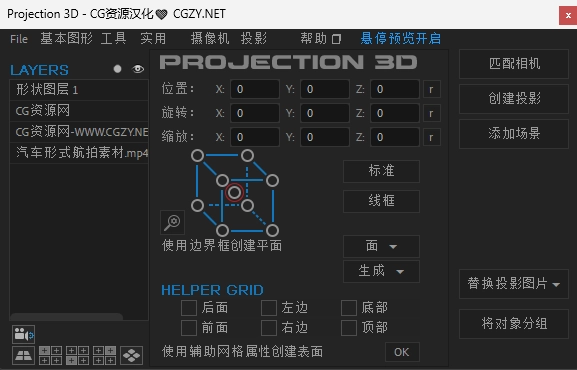
Task: Select view layout with top-left pane highlighted
Action: [x=50, y=355]
